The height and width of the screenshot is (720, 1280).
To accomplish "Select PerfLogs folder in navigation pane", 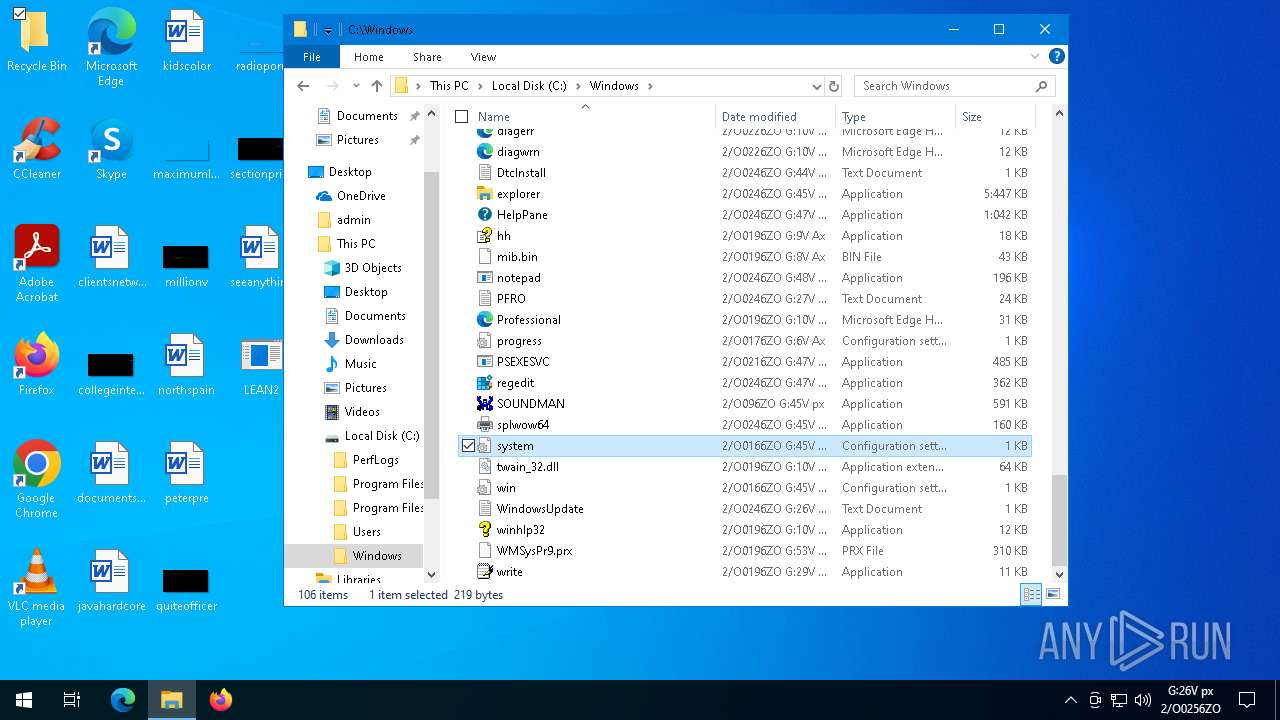I will tap(376, 460).
